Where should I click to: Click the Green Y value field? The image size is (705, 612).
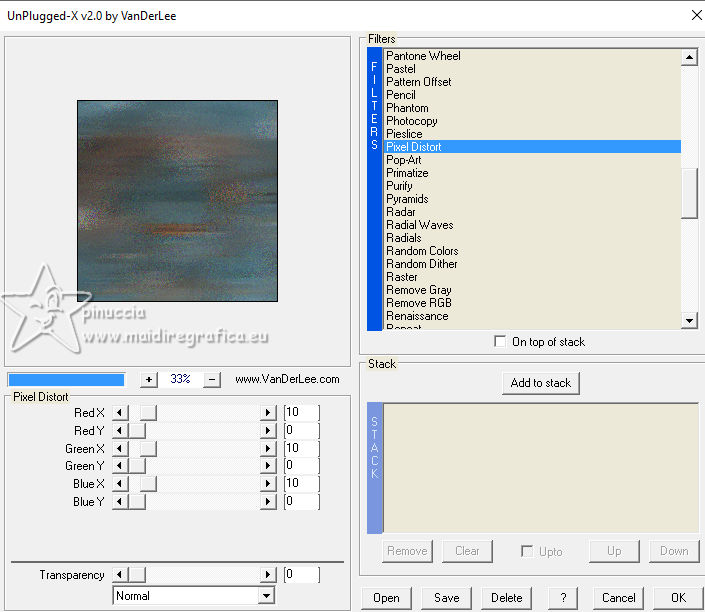click(302, 465)
